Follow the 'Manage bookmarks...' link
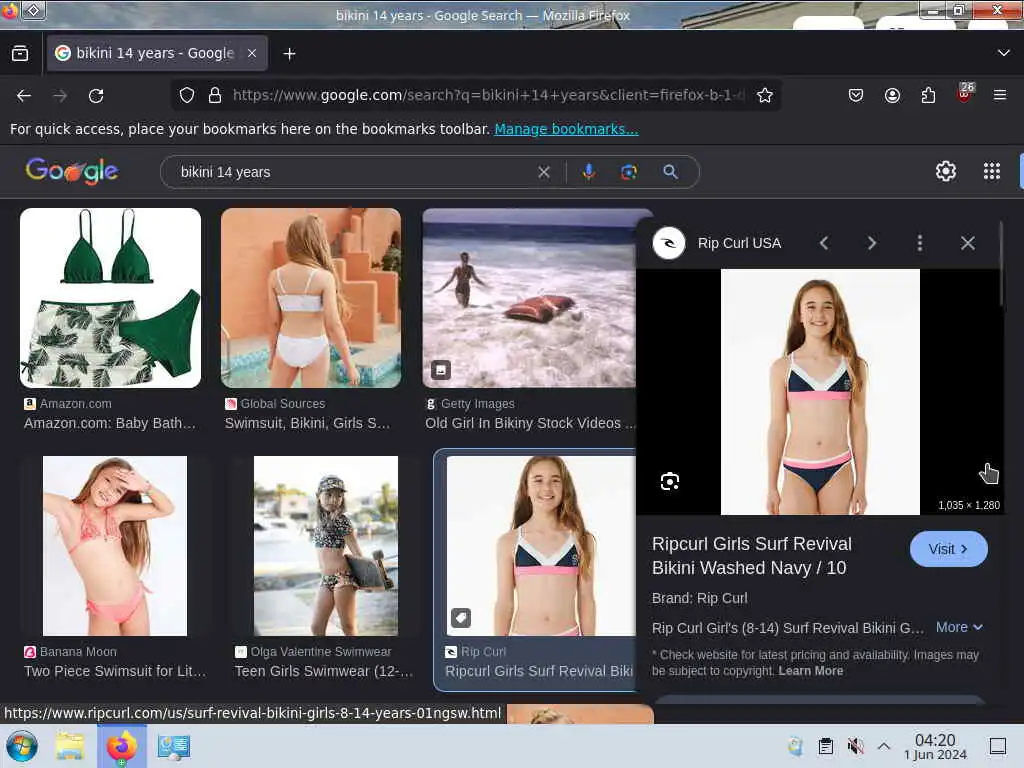 click(566, 129)
